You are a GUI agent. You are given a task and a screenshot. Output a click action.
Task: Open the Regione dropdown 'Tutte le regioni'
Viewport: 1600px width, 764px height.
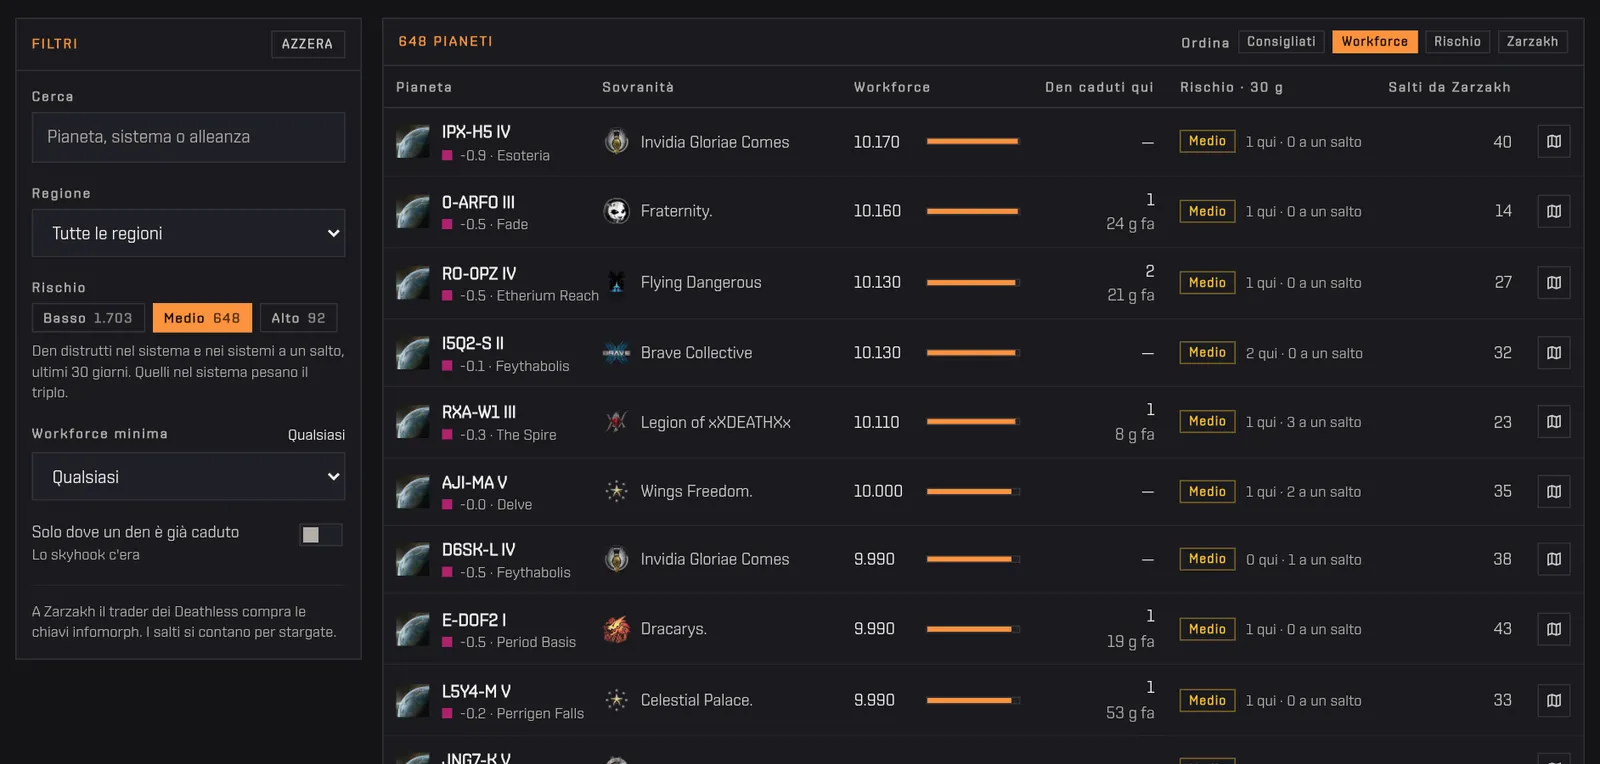pyautogui.click(x=188, y=233)
